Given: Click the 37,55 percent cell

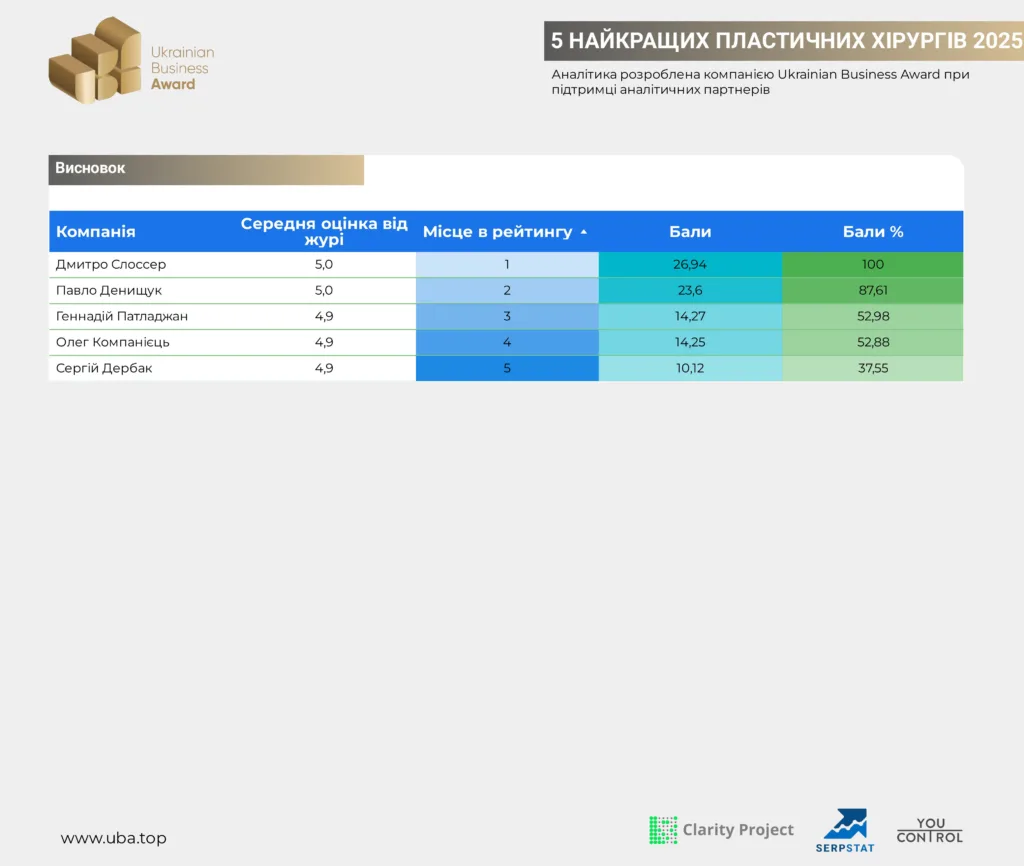Looking at the screenshot, I should [872, 368].
